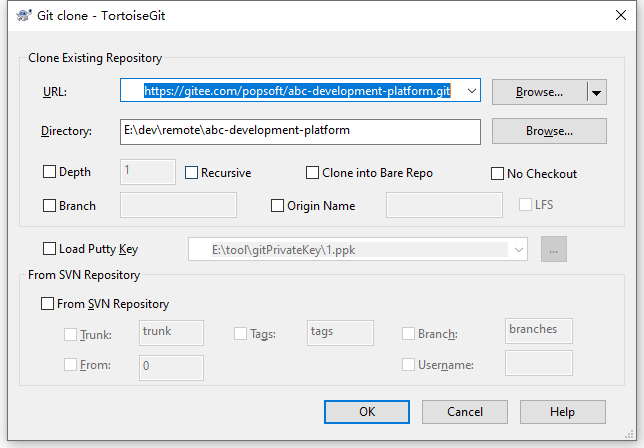The height and width of the screenshot is (448, 644).
Task: Click the URL: label
Action: click(55, 92)
